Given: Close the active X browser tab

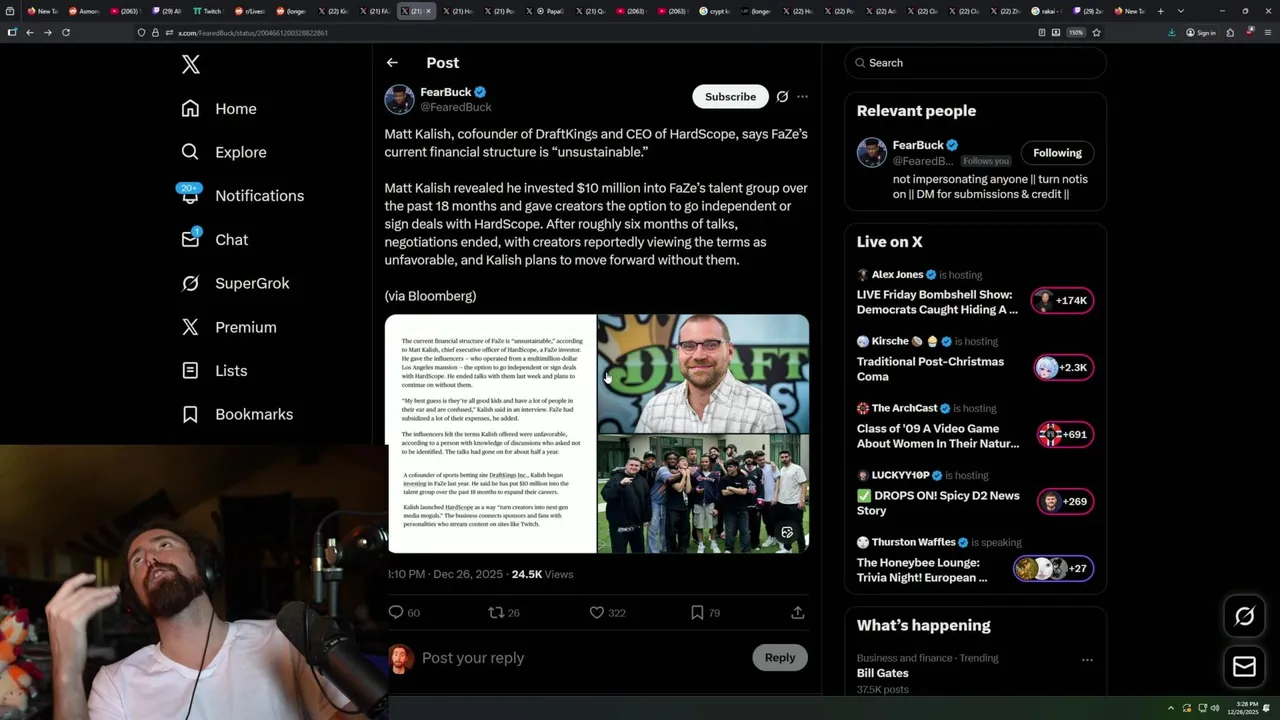Looking at the screenshot, I should click(429, 11).
